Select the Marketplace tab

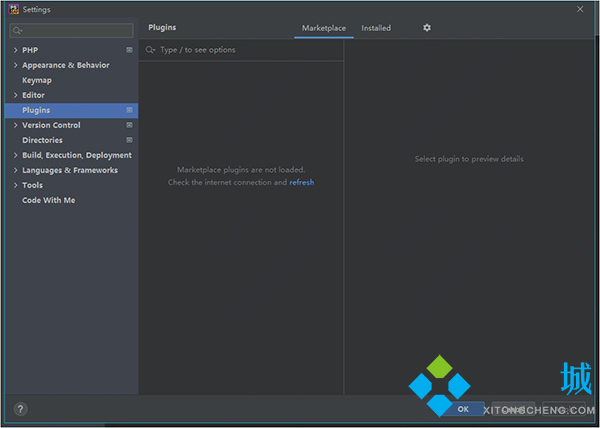[x=323, y=28]
